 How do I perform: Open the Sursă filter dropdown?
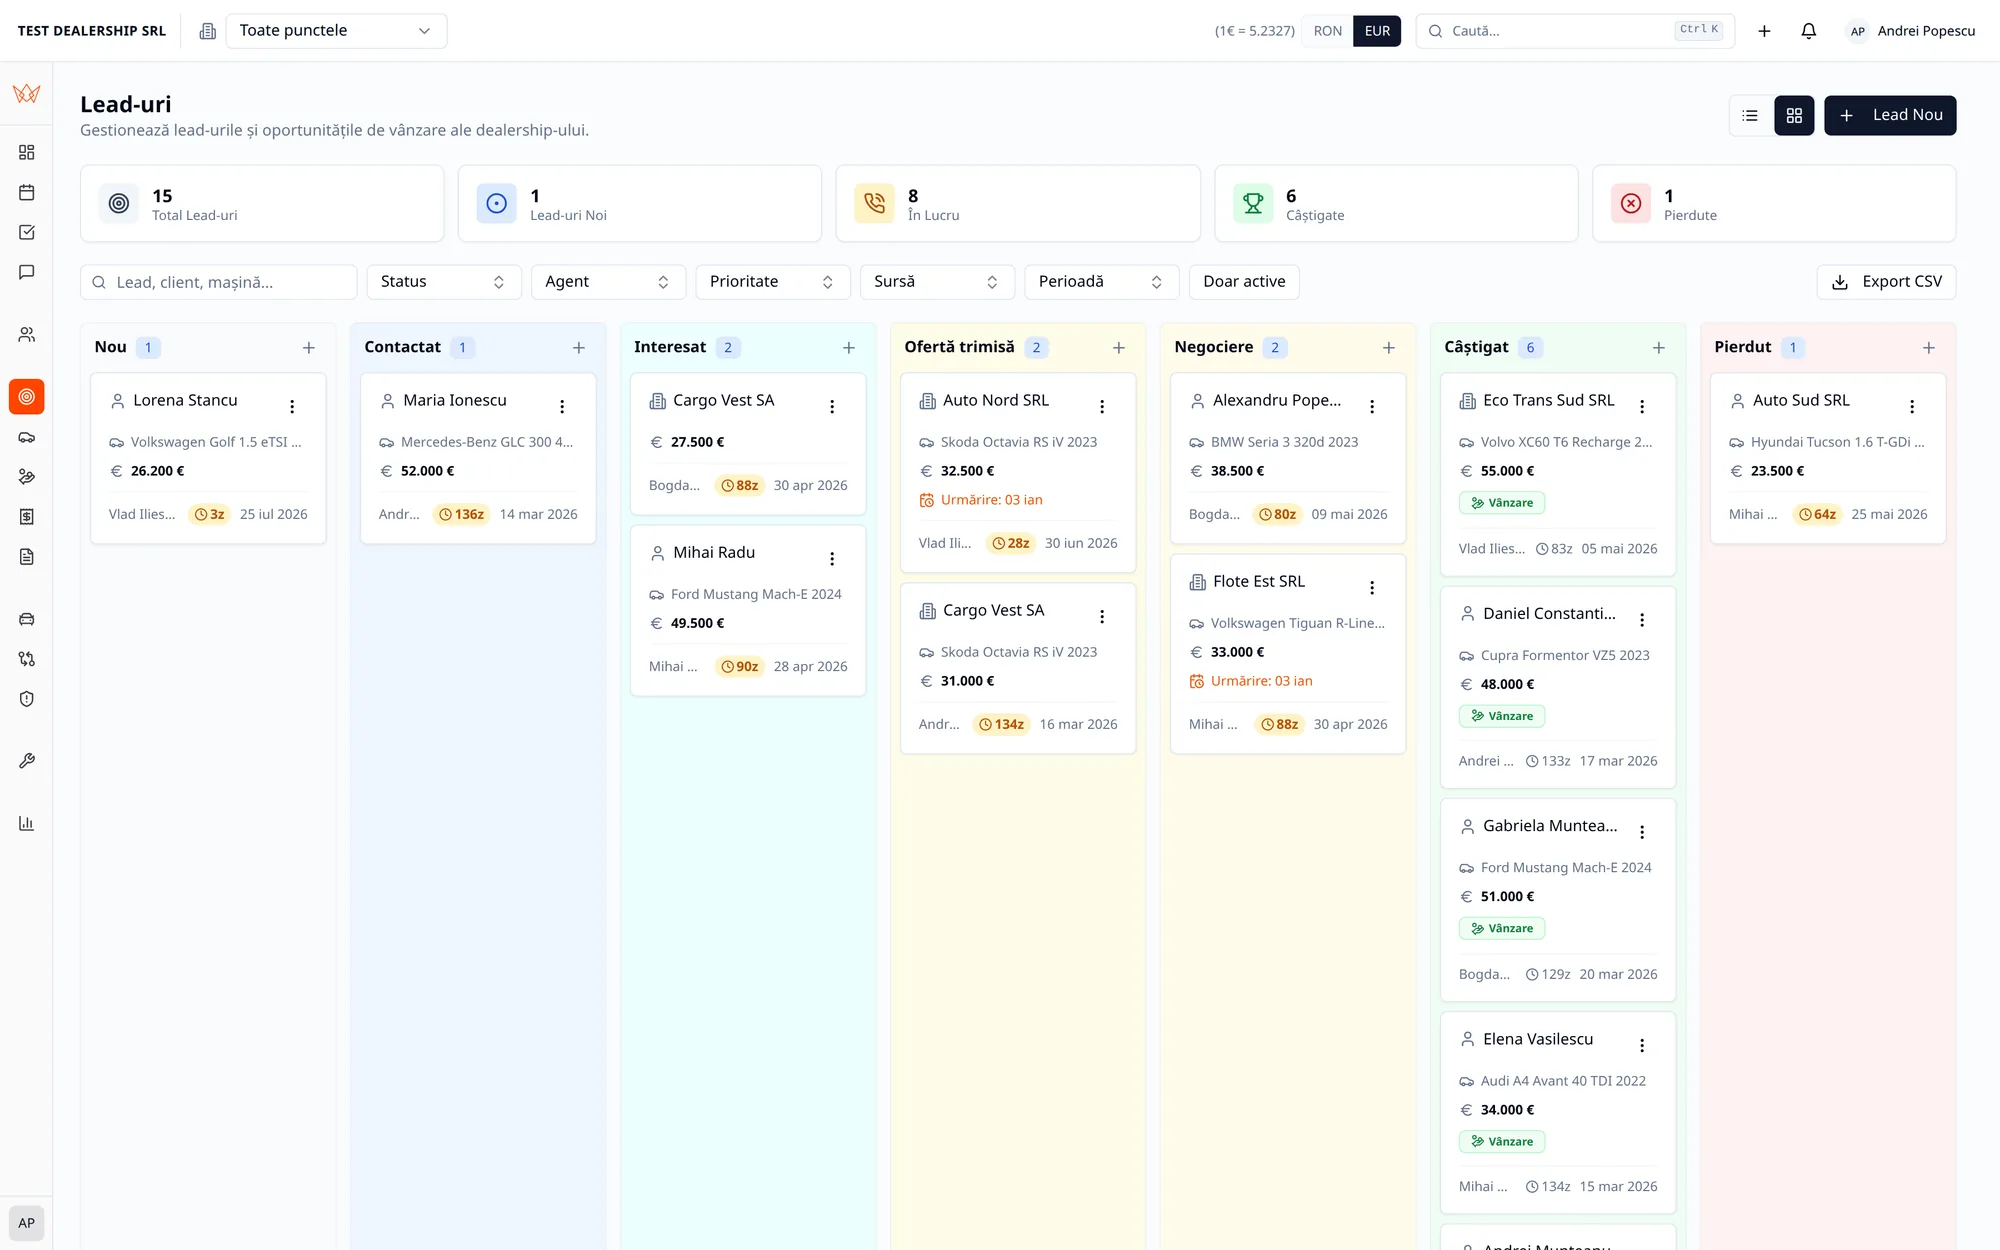[937, 282]
